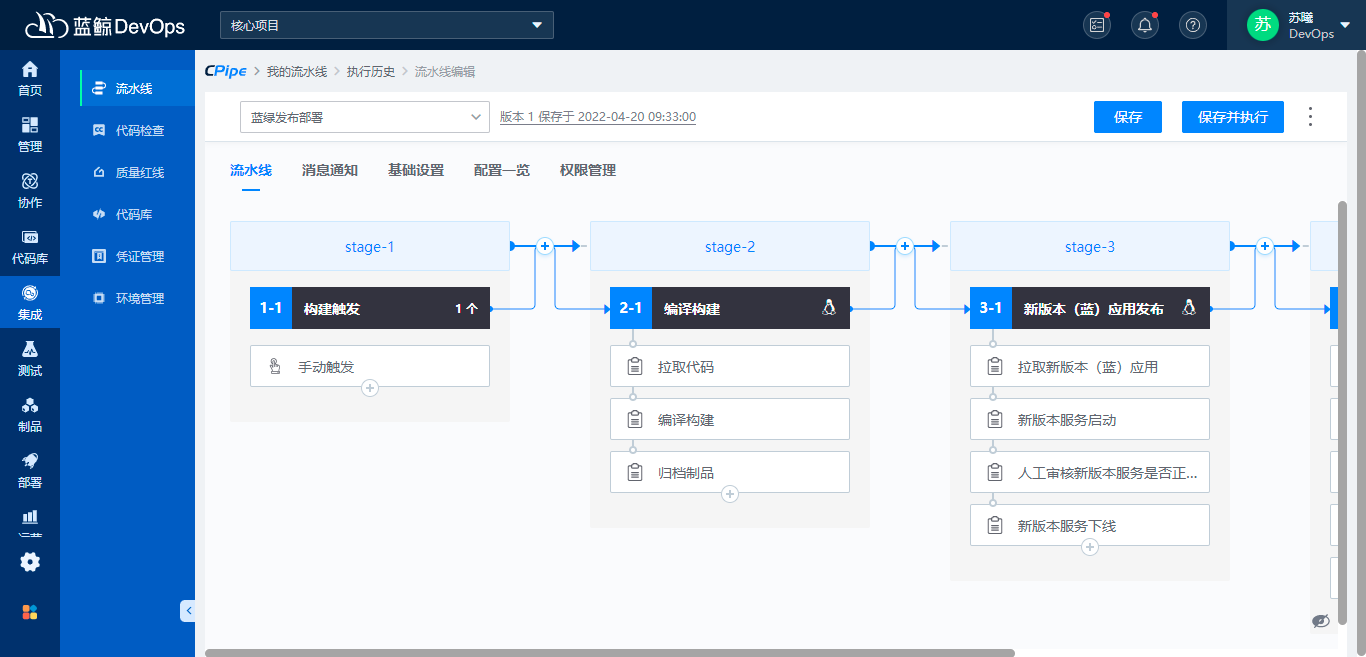Click the 保存并执行 button

tap(1232, 117)
